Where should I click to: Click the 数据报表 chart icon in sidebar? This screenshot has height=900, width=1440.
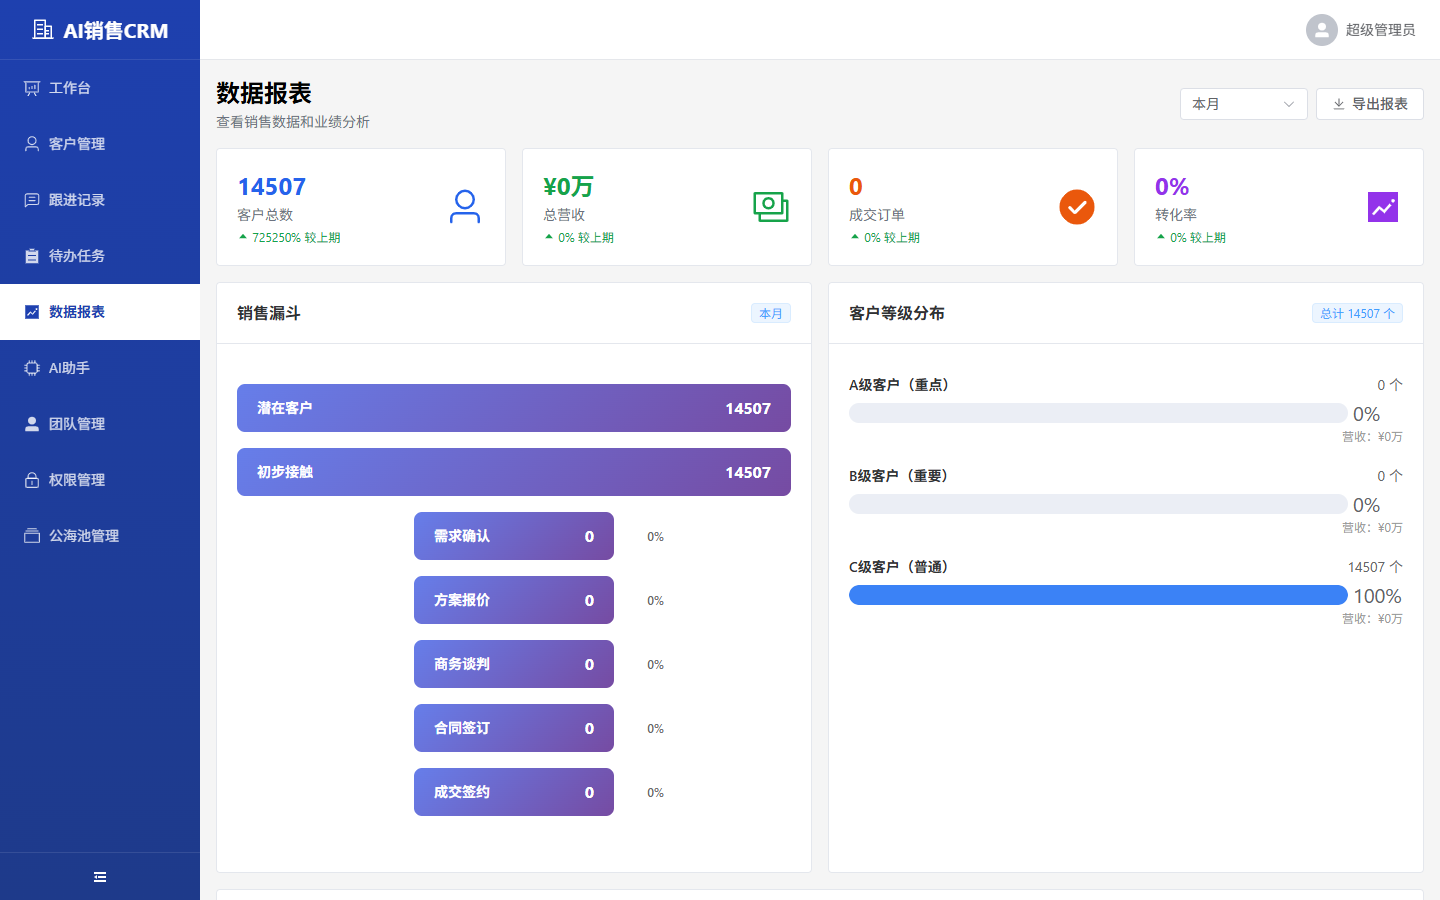[x=32, y=312]
